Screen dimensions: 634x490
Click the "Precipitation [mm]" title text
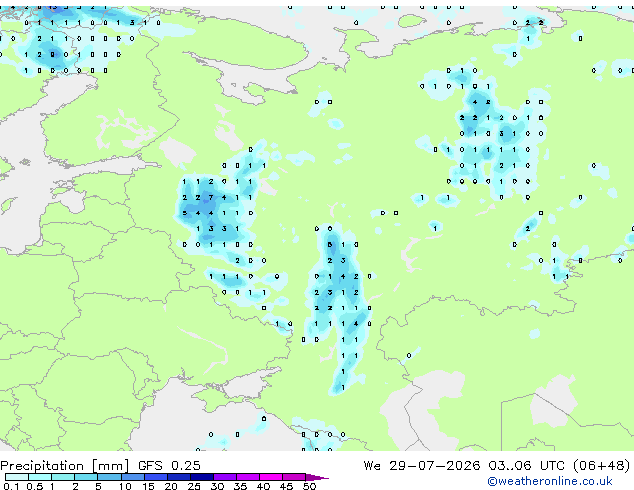(x=65, y=466)
